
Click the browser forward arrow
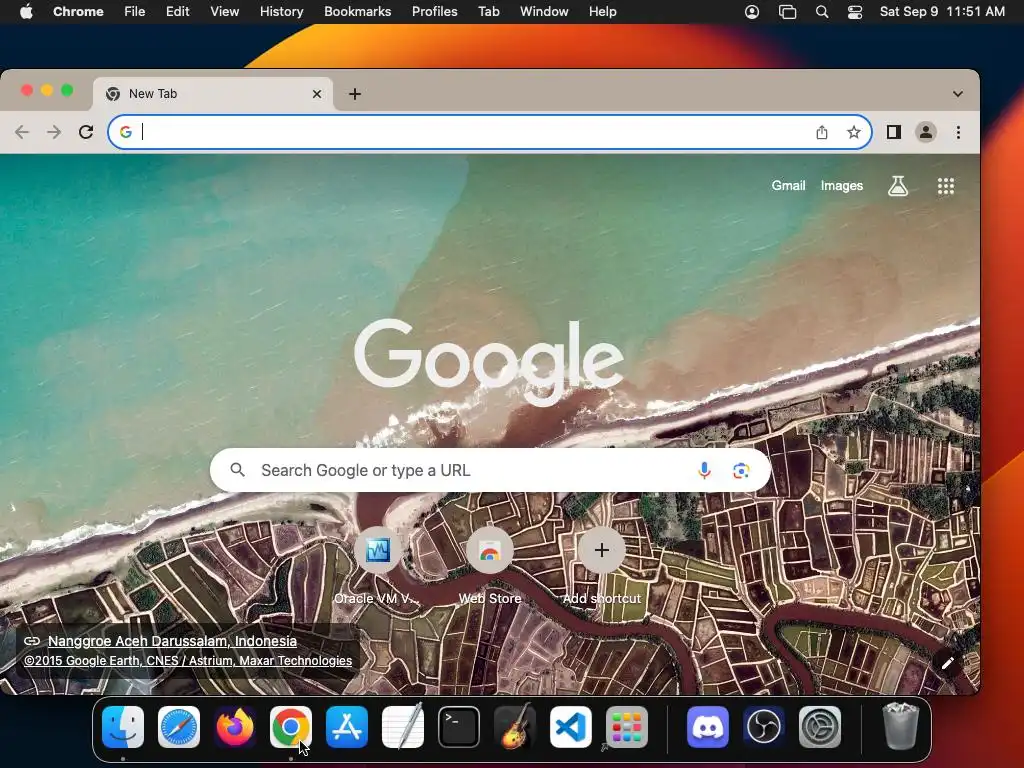(54, 133)
